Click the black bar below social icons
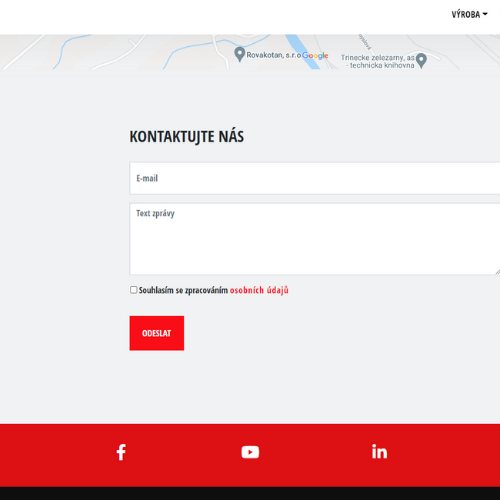This screenshot has height=500, width=500. (250, 493)
